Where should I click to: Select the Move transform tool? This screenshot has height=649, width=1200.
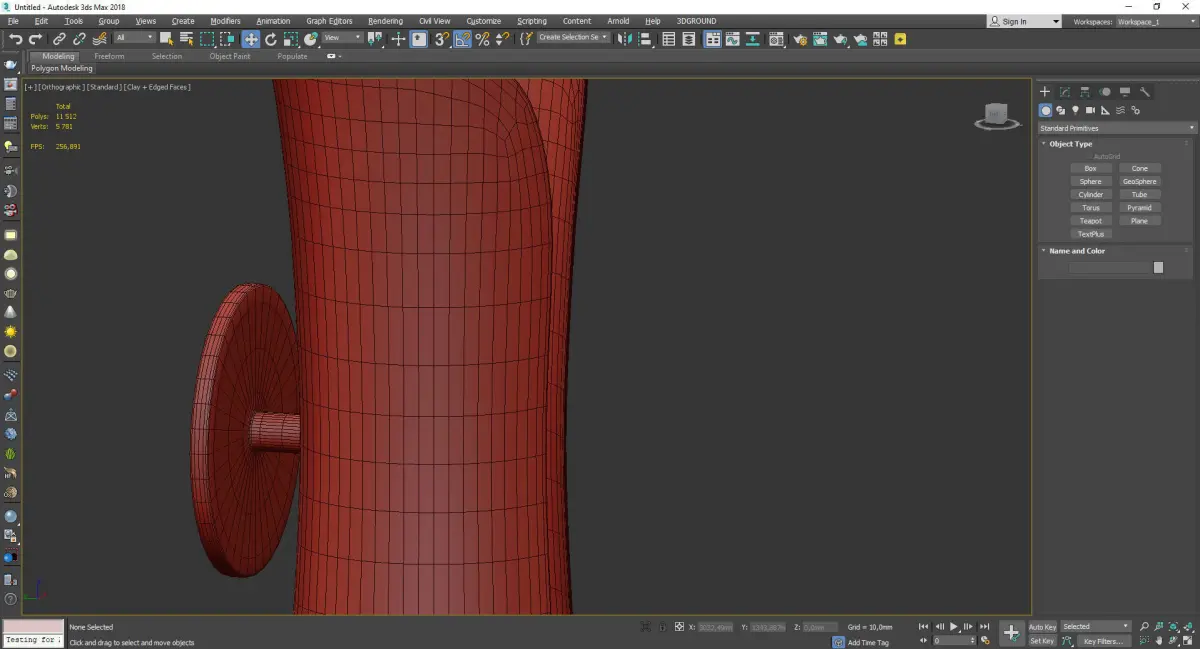tap(250, 39)
